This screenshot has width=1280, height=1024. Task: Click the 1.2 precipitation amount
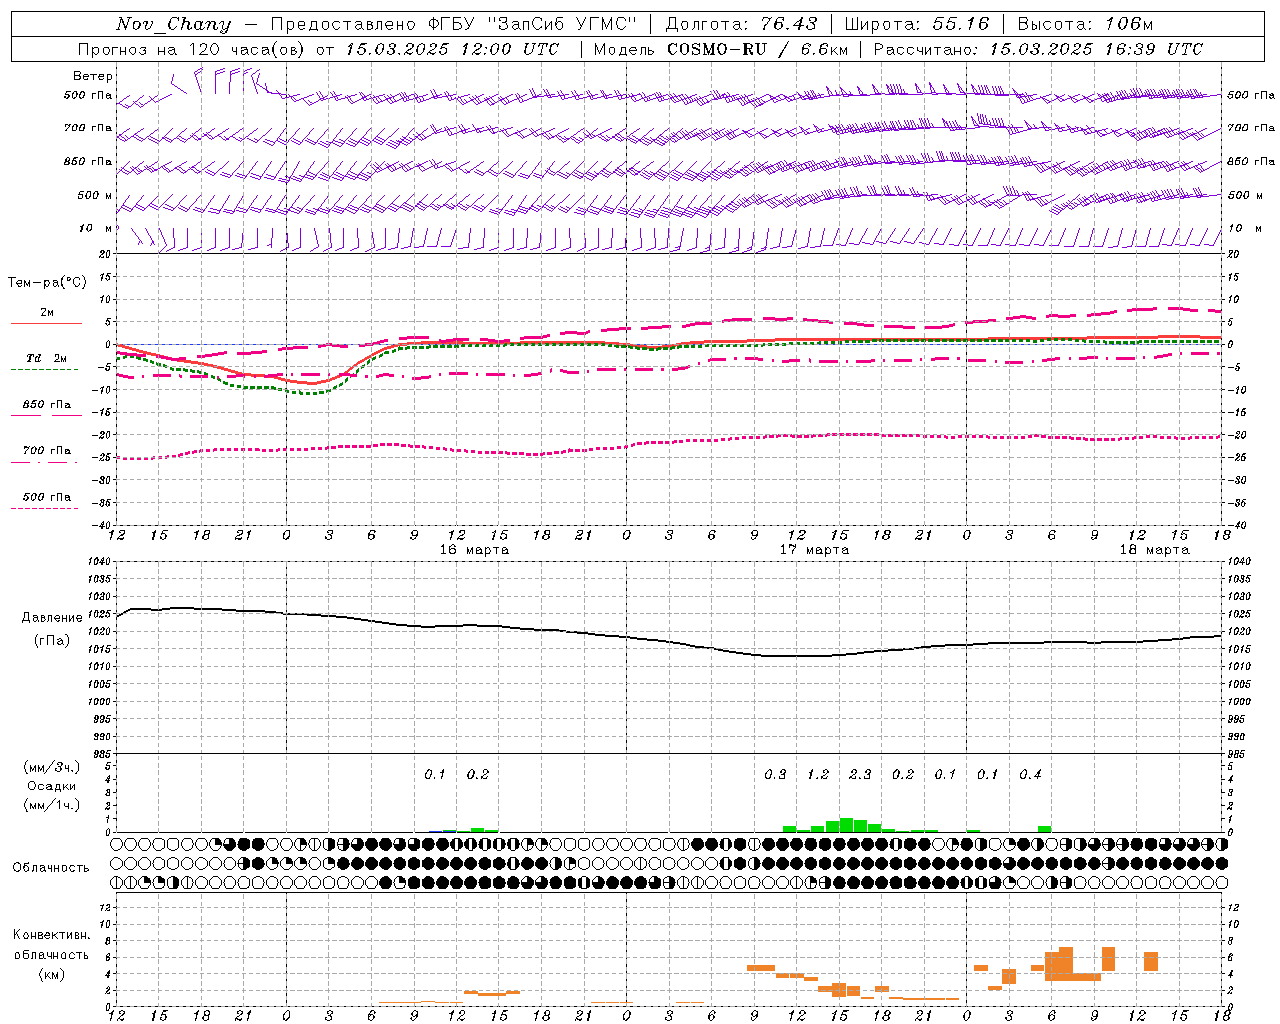point(818,774)
